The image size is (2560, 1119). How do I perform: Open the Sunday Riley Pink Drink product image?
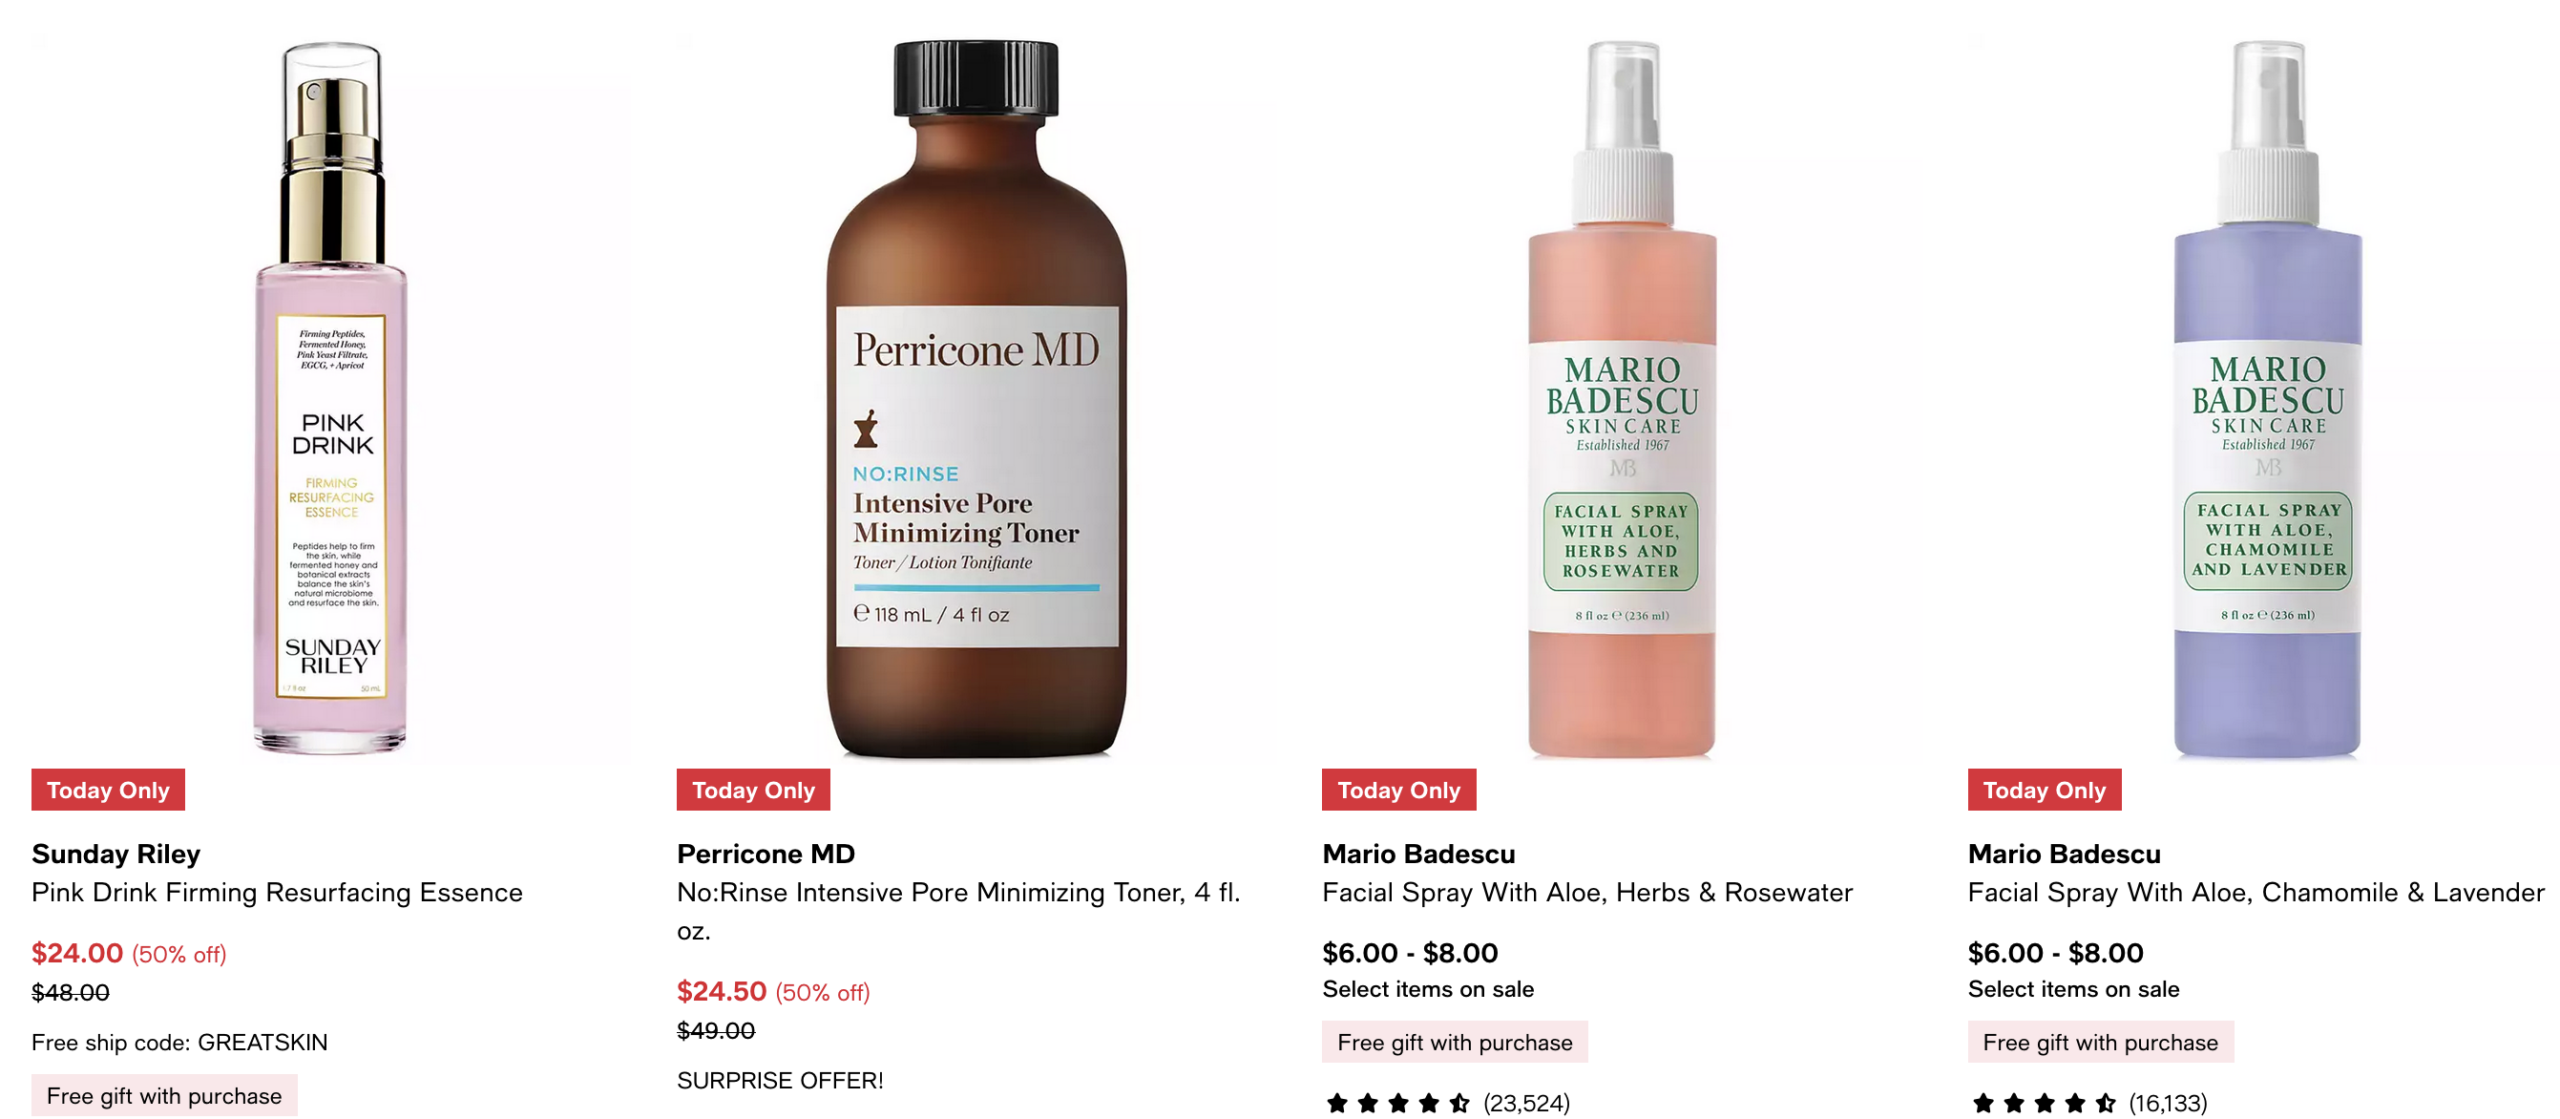[x=330, y=397]
